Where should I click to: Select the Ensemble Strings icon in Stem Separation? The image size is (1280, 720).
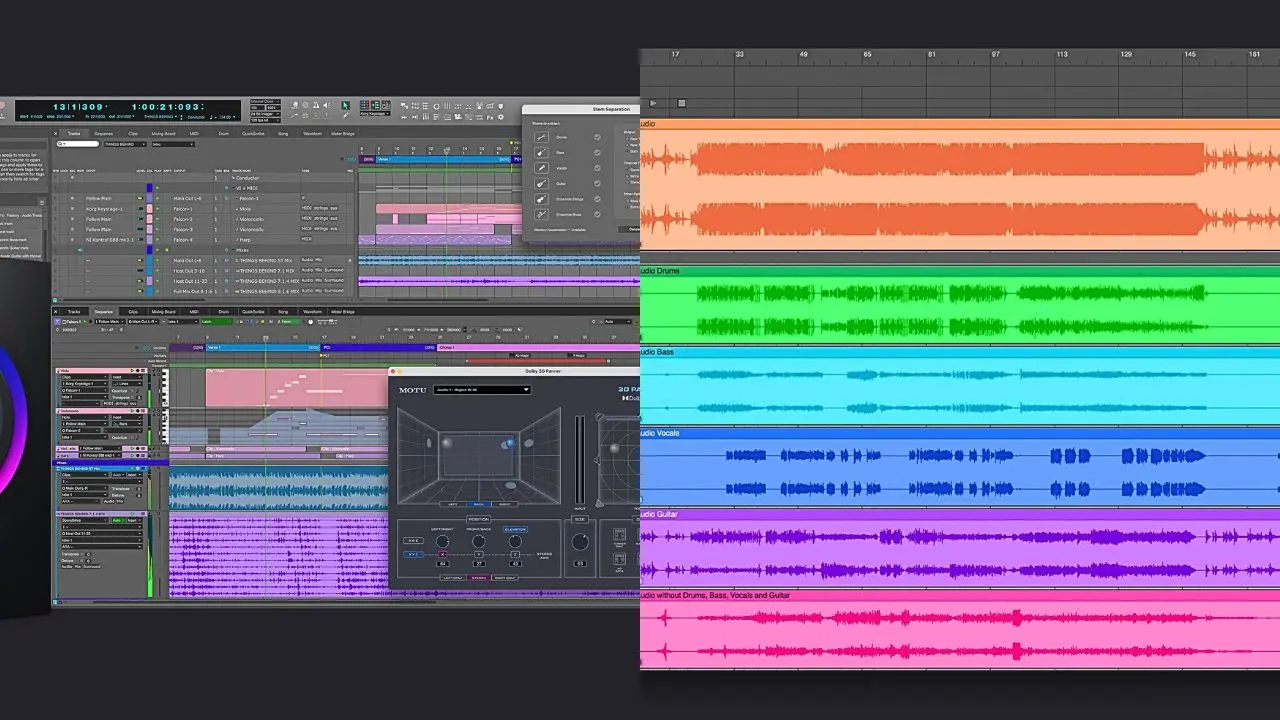pyautogui.click(x=541, y=199)
